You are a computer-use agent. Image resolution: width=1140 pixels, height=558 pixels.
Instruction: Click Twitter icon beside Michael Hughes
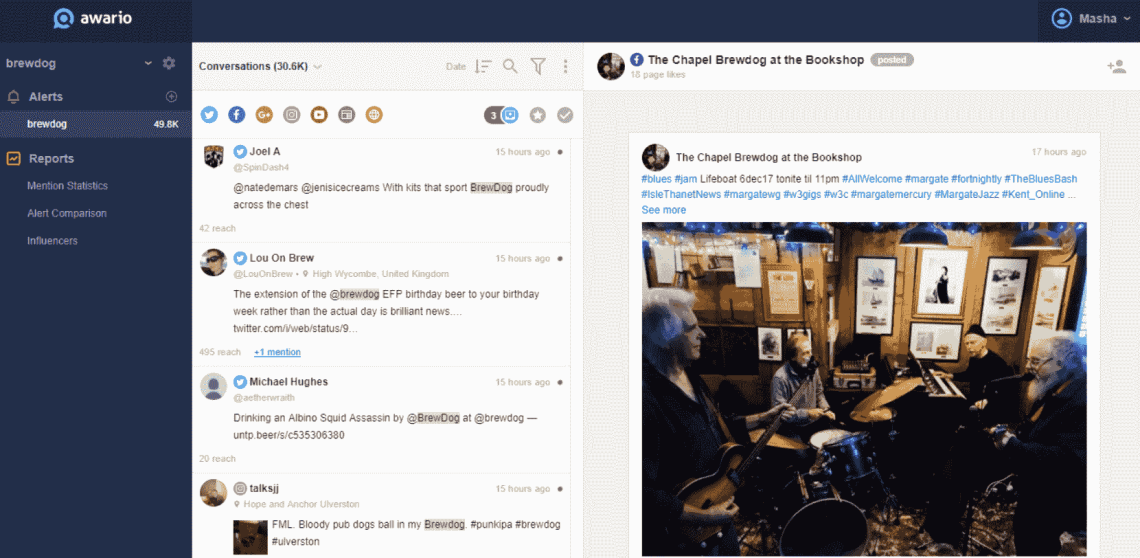pyautogui.click(x=240, y=381)
